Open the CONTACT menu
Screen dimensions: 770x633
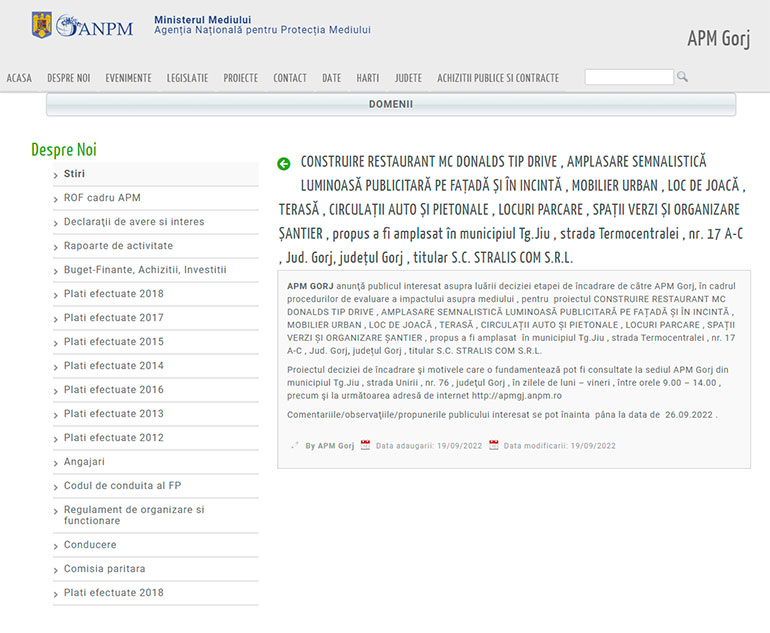(290, 78)
